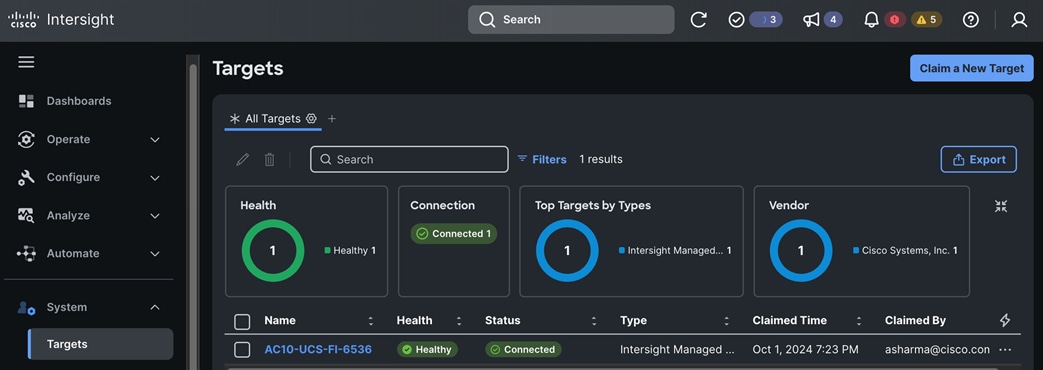Click the green Health donut chart
Screen dimensions: 1043x370
[273, 250]
